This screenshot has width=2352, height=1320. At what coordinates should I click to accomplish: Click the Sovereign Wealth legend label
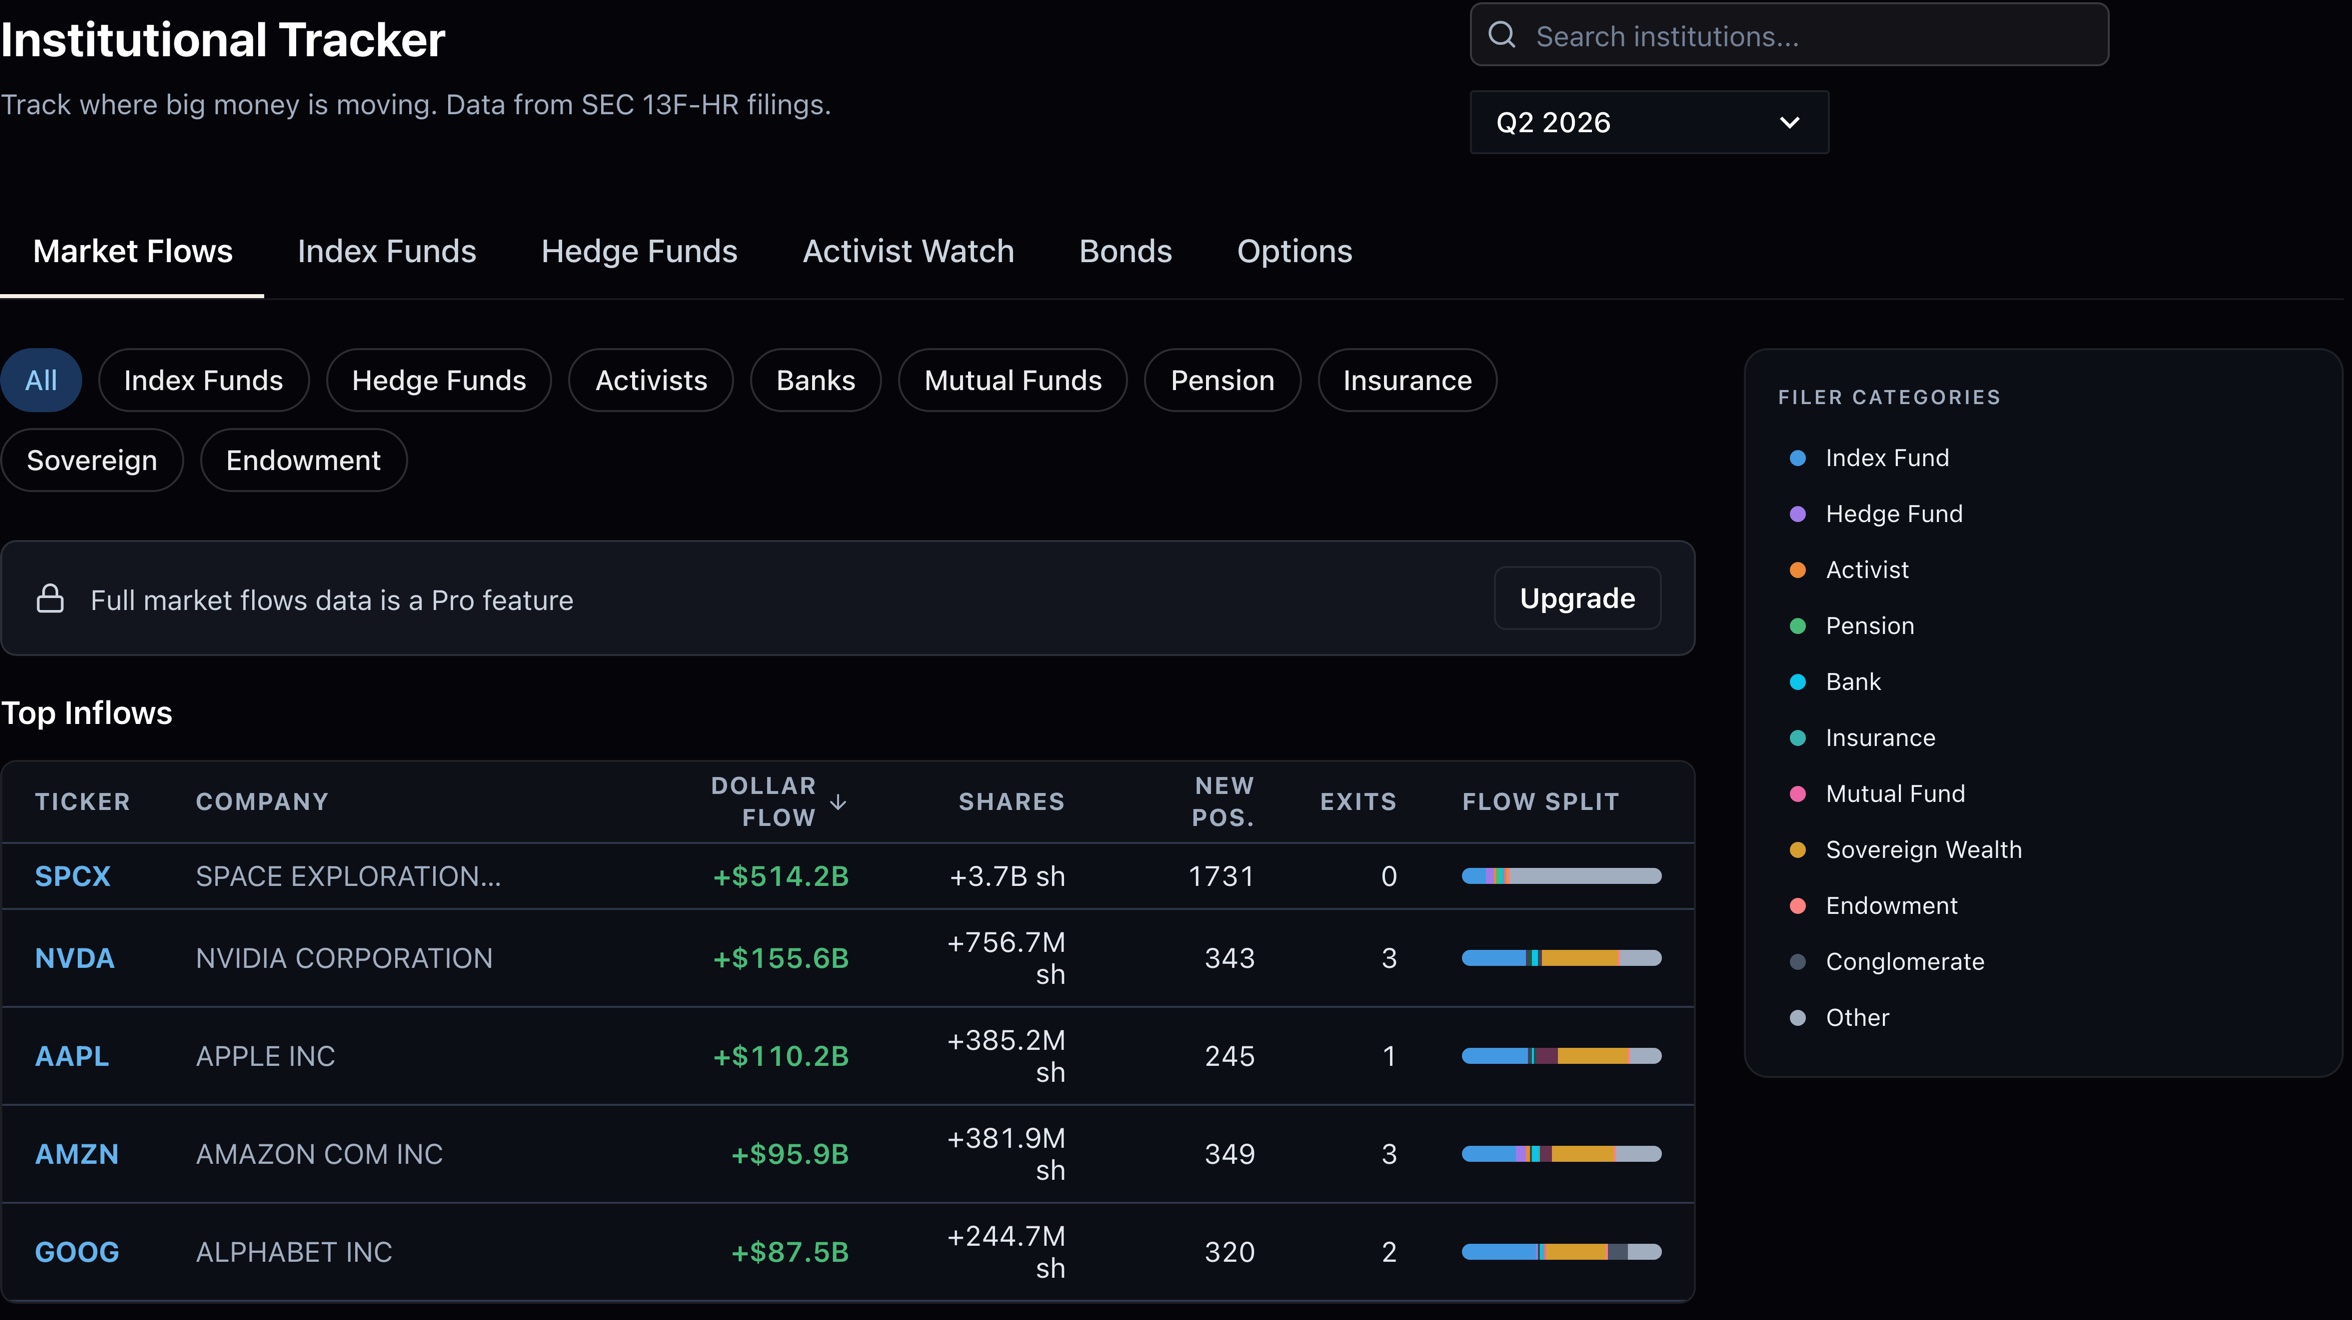[1923, 850]
